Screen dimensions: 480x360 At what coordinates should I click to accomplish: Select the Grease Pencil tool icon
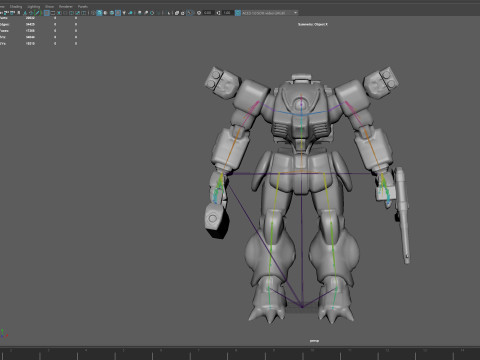(37, 13)
